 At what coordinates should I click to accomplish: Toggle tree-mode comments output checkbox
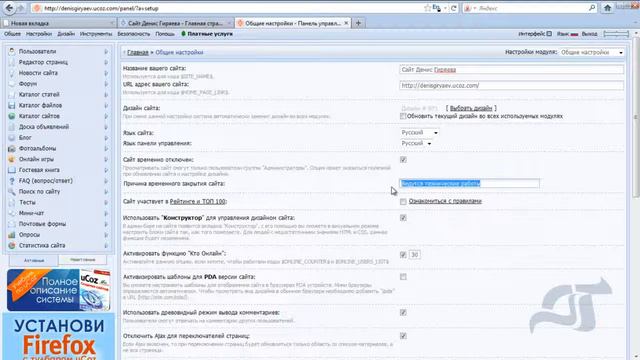point(403,313)
